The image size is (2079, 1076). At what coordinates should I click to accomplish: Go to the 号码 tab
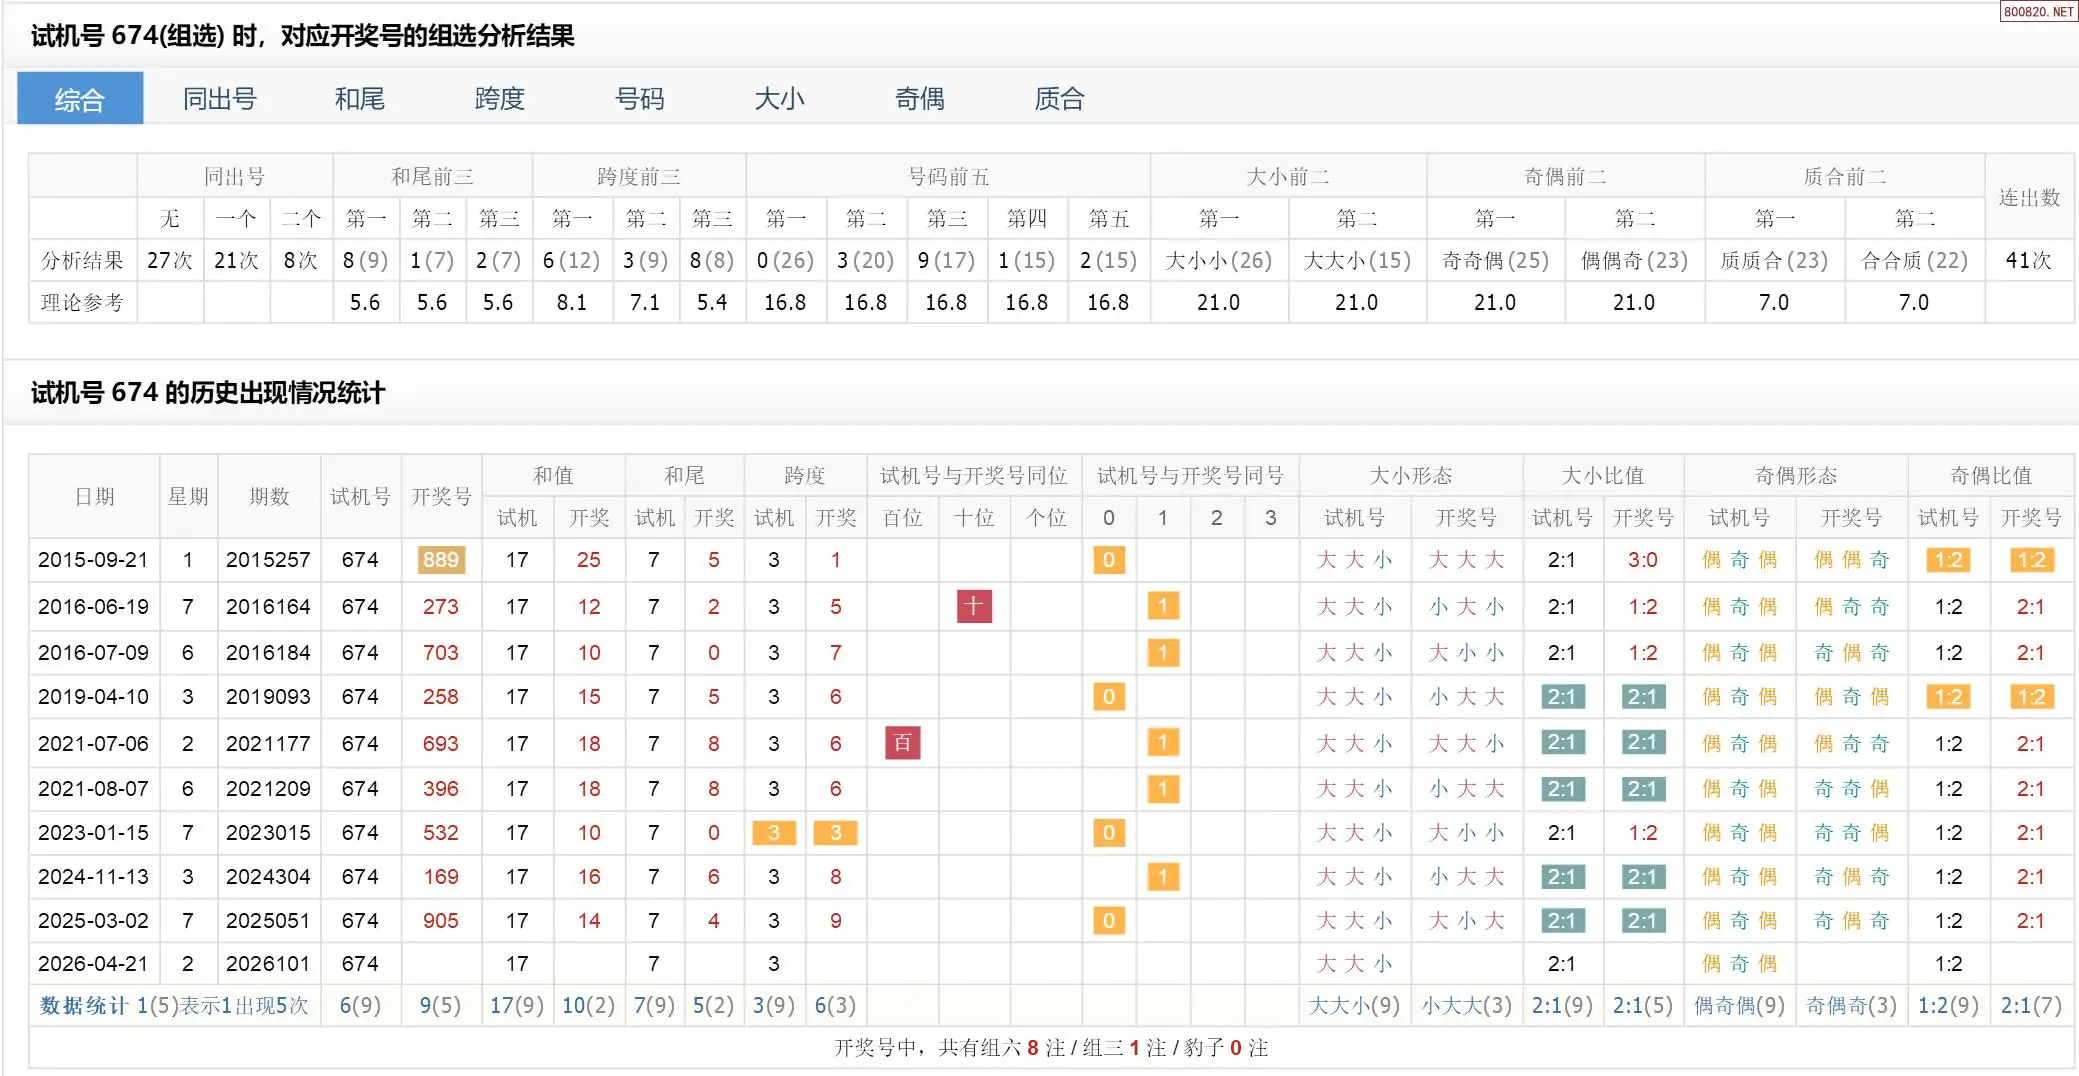[639, 99]
